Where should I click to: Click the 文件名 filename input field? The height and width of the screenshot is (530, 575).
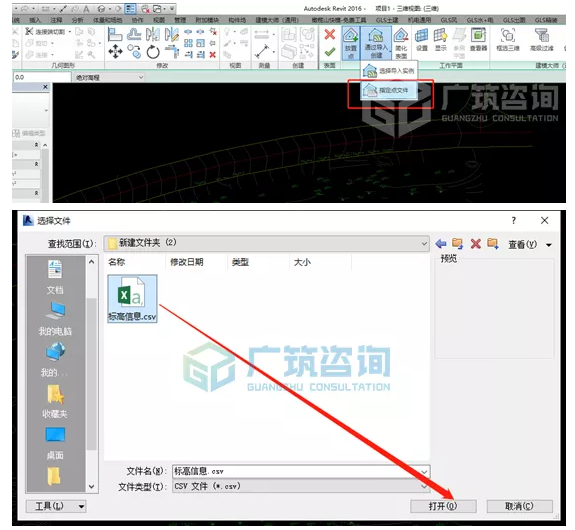301,471
